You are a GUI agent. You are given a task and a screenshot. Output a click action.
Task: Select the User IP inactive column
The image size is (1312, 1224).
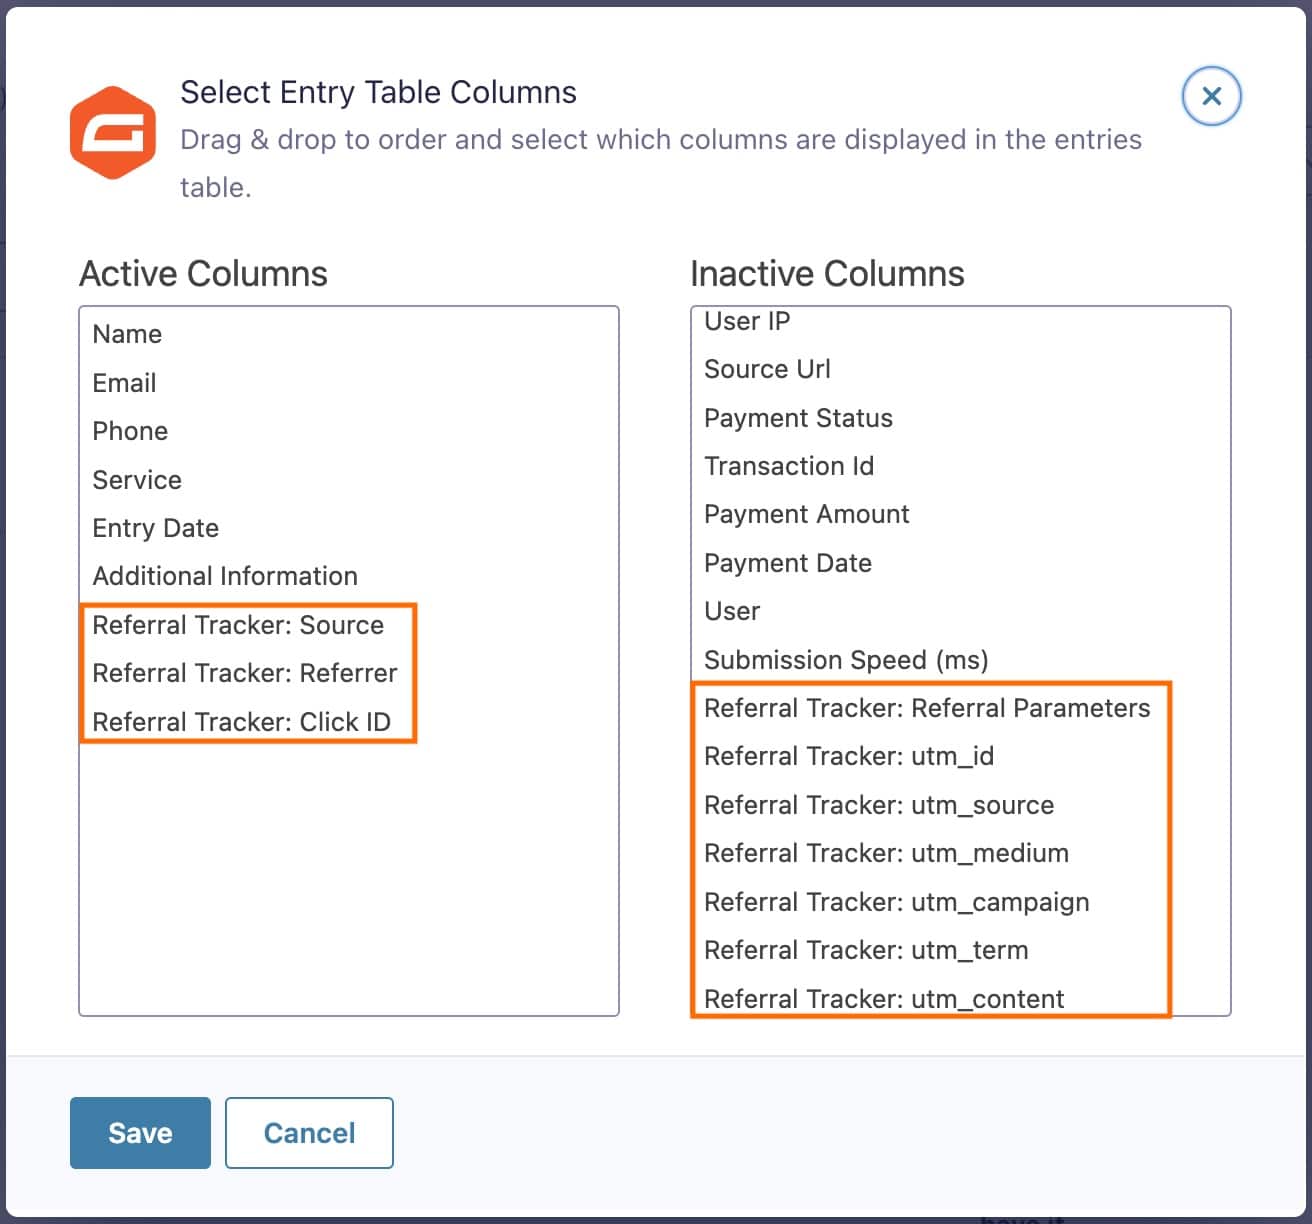(747, 321)
